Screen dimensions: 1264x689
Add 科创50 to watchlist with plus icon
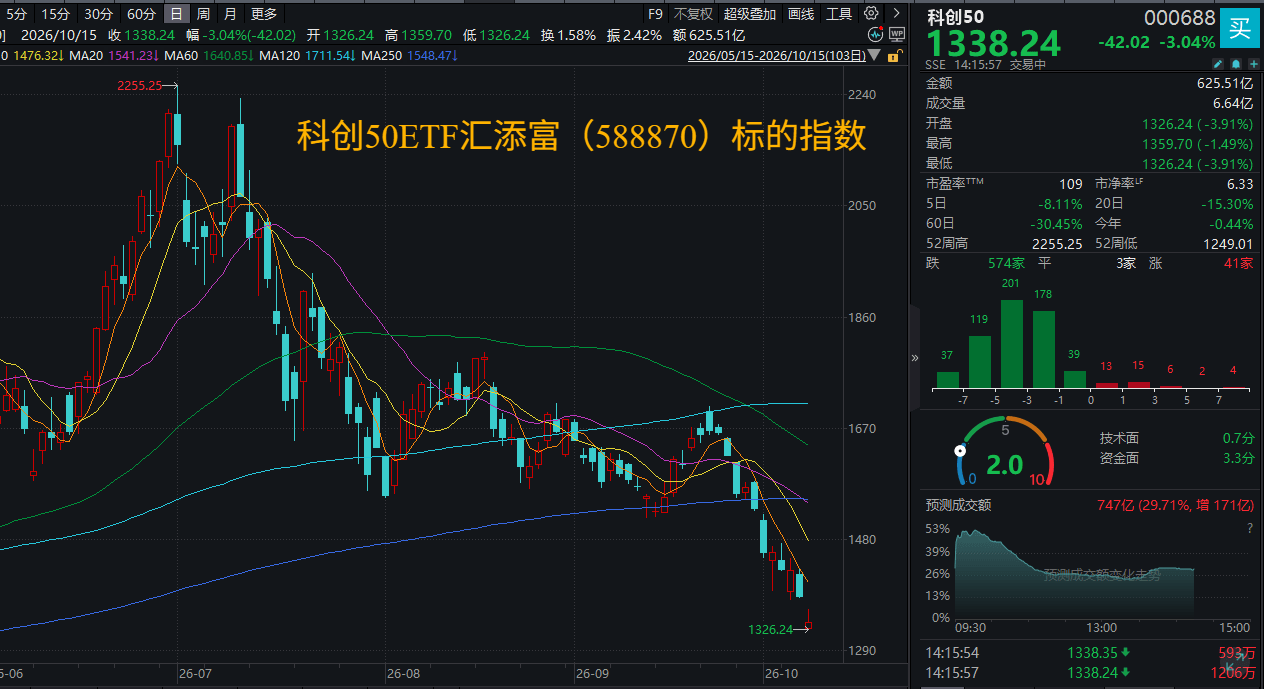coord(1254,64)
